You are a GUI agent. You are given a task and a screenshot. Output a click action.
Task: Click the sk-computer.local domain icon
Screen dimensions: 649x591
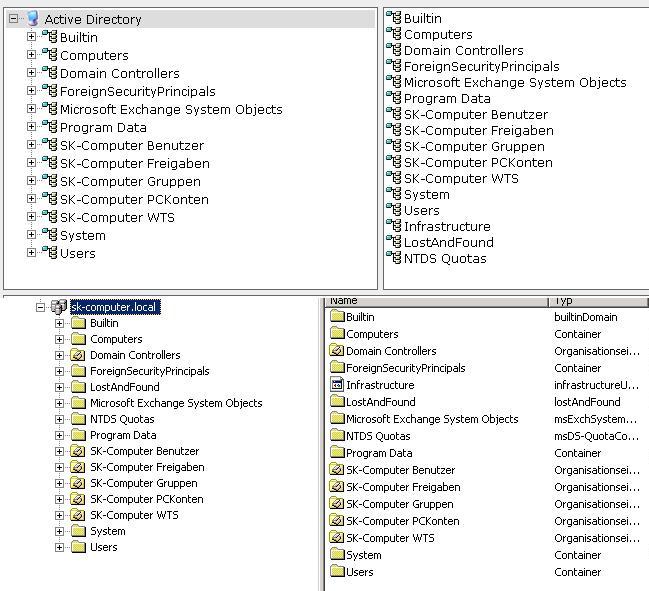click(58, 307)
